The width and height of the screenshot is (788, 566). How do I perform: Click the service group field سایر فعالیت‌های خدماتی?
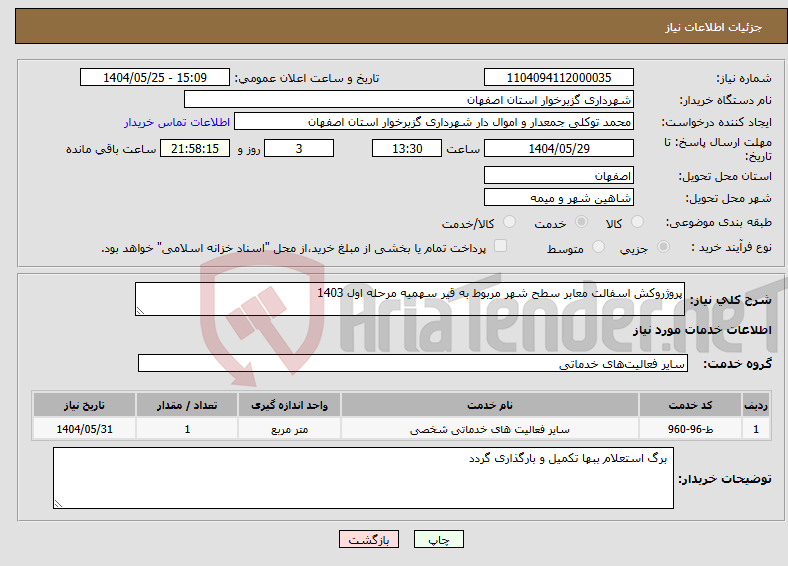coord(413,363)
